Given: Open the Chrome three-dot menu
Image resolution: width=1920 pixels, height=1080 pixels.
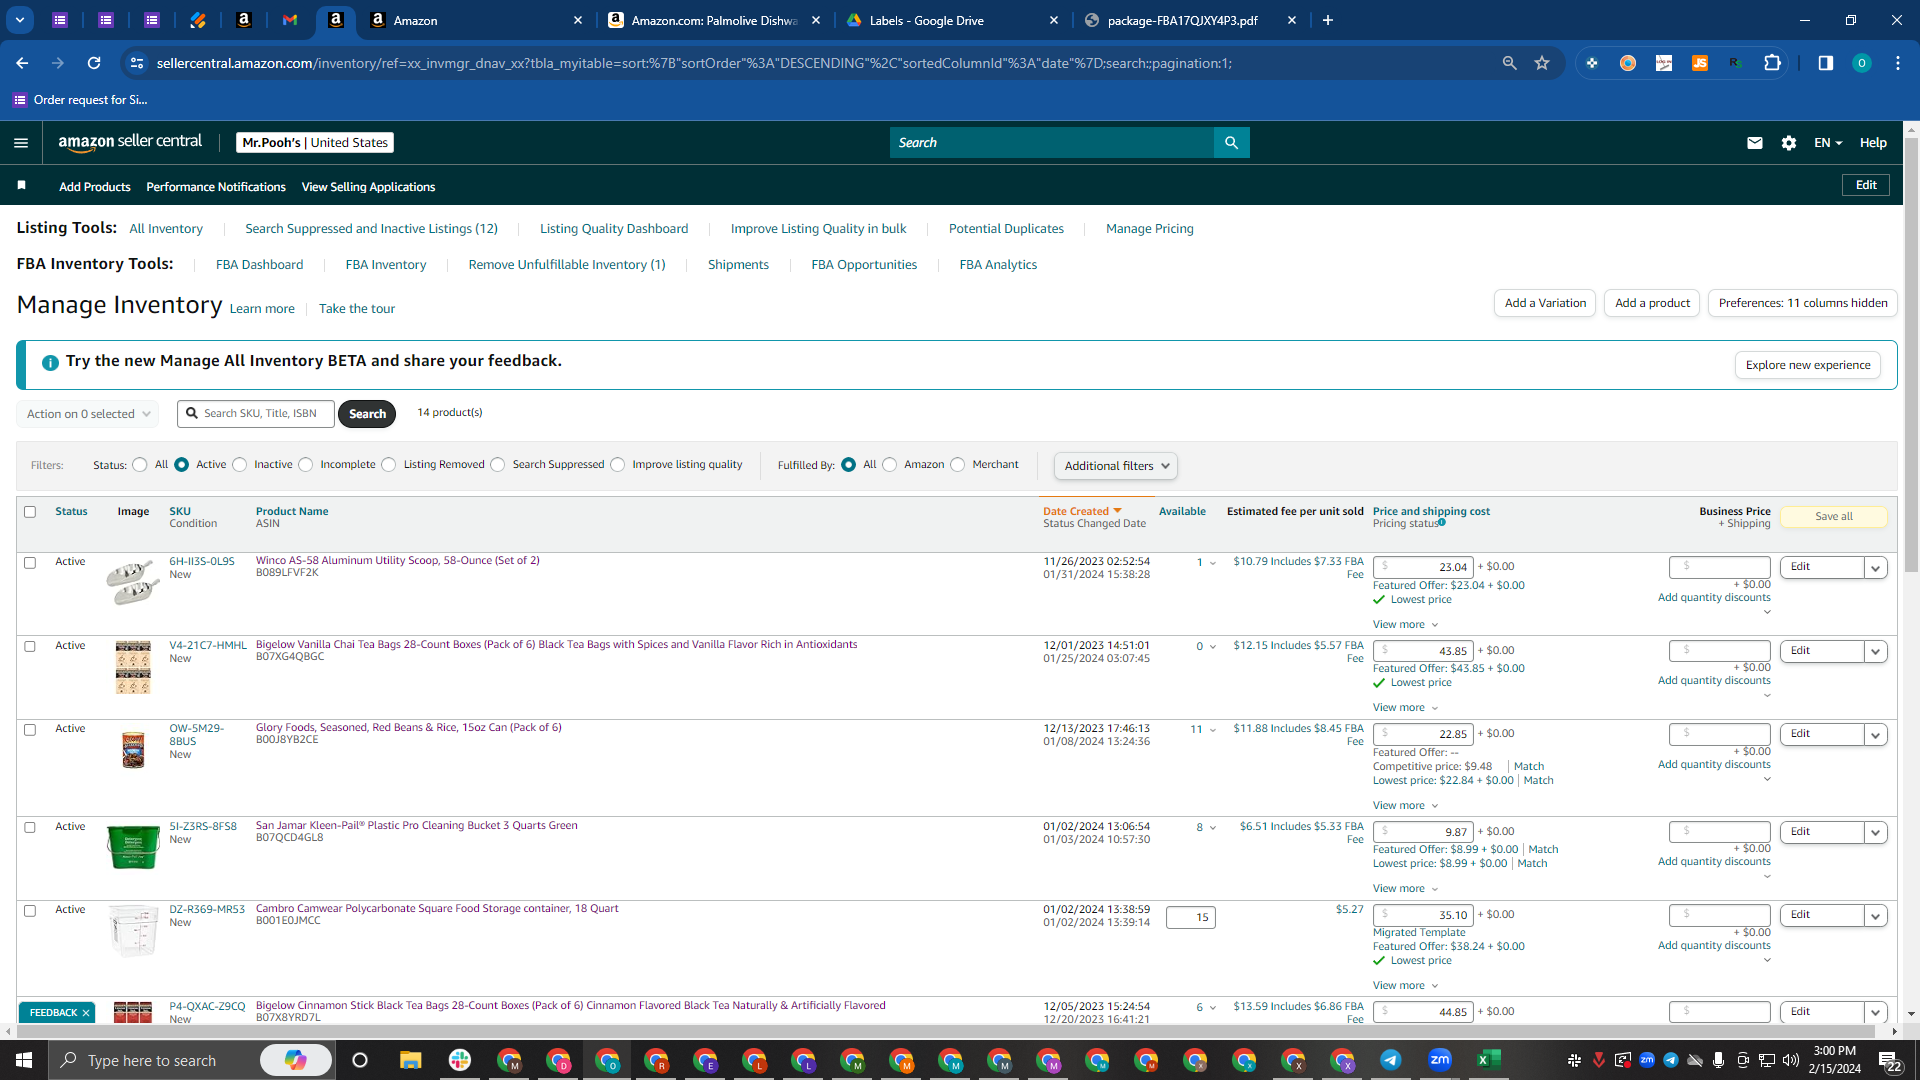Looking at the screenshot, I should point(1898,63).
